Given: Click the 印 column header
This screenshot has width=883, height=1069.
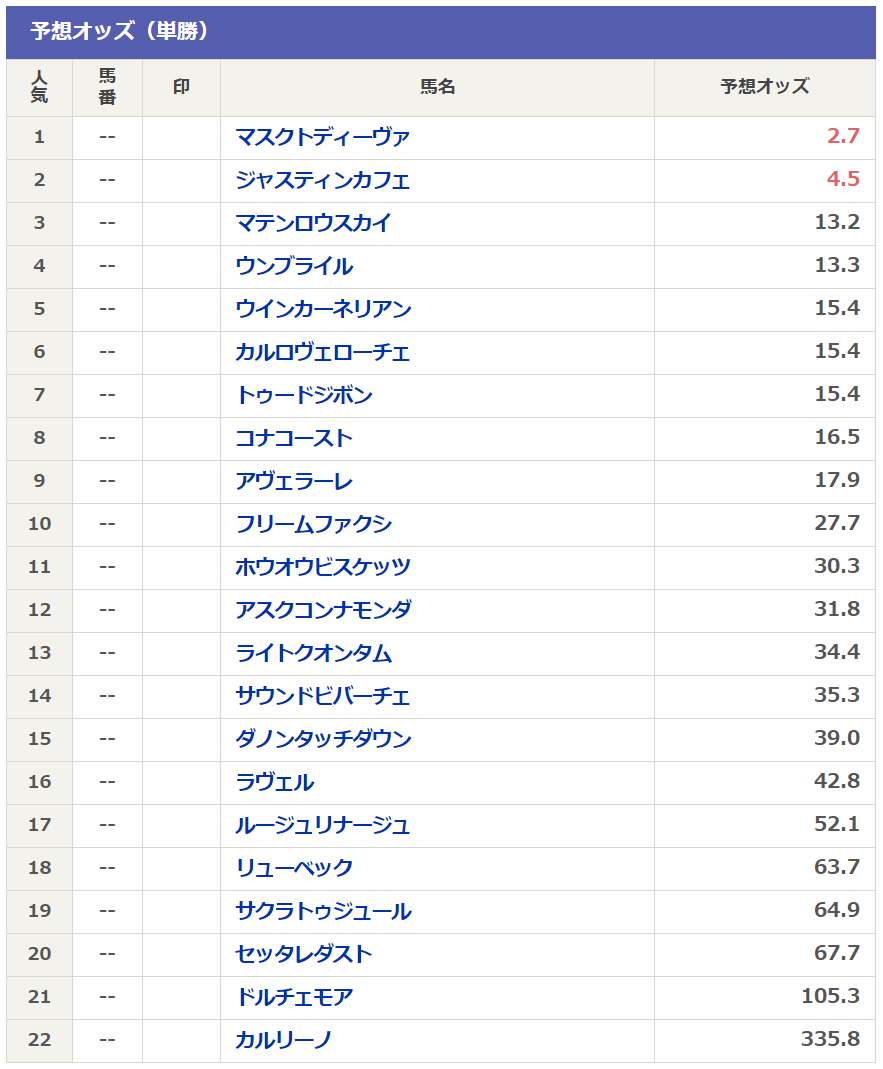Looking at the screenshot, I should [x=181, y=87].
